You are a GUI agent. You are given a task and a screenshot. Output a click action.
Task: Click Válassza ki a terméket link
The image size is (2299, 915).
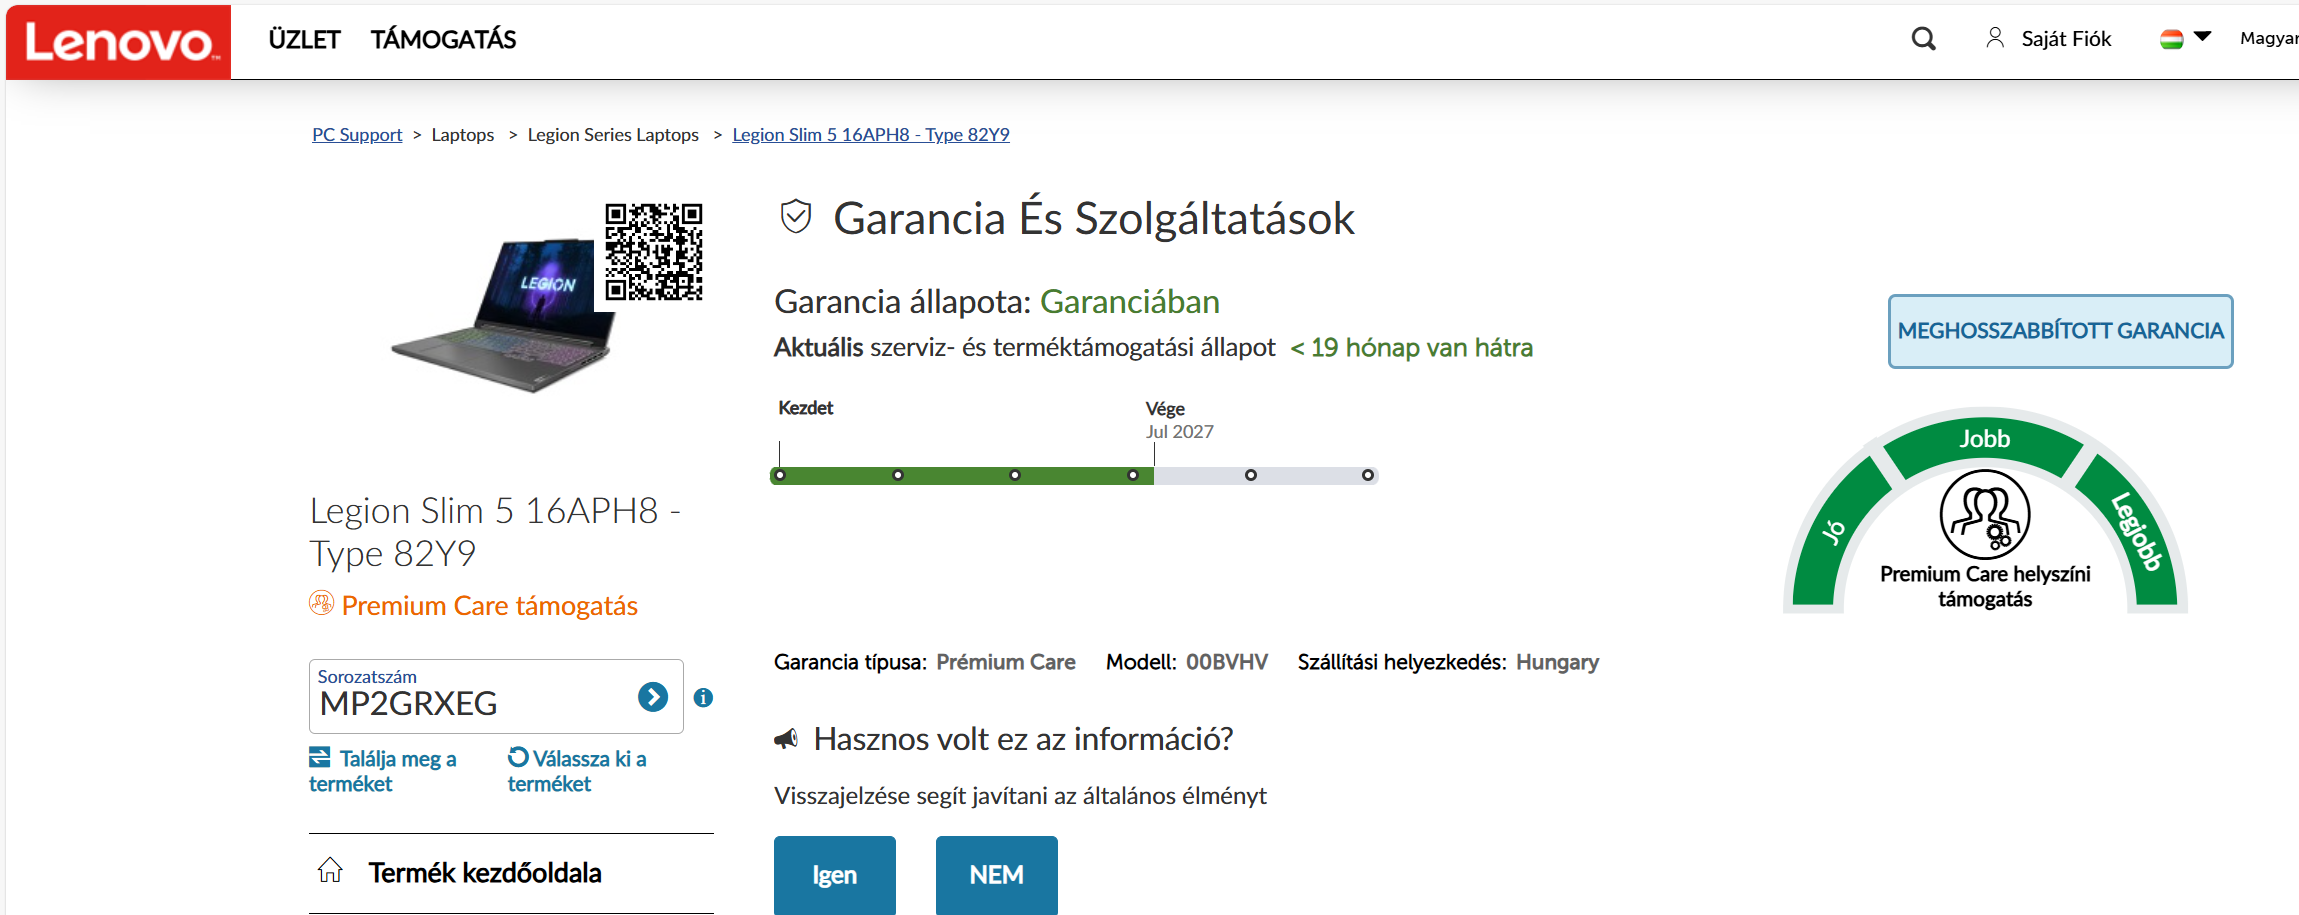577,771
